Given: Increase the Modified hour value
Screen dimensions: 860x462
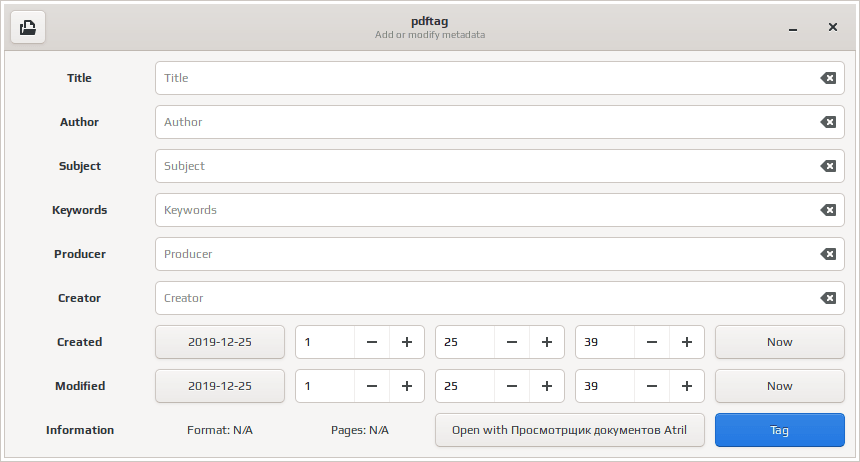Looking at the screenshot, I should [407, 386].
